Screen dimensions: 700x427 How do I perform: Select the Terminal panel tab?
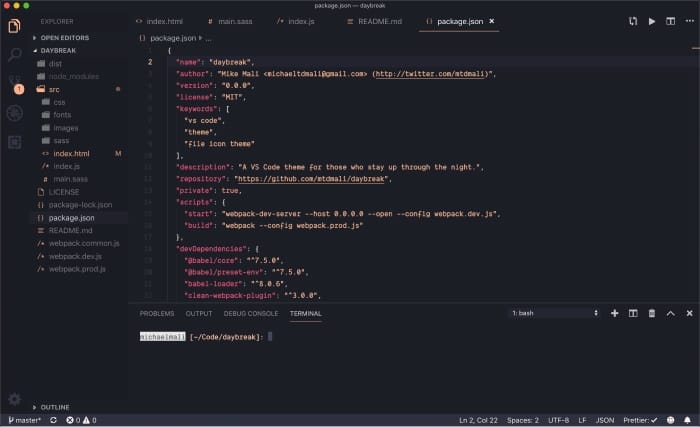pyautogui.click(x=305, y=314)
